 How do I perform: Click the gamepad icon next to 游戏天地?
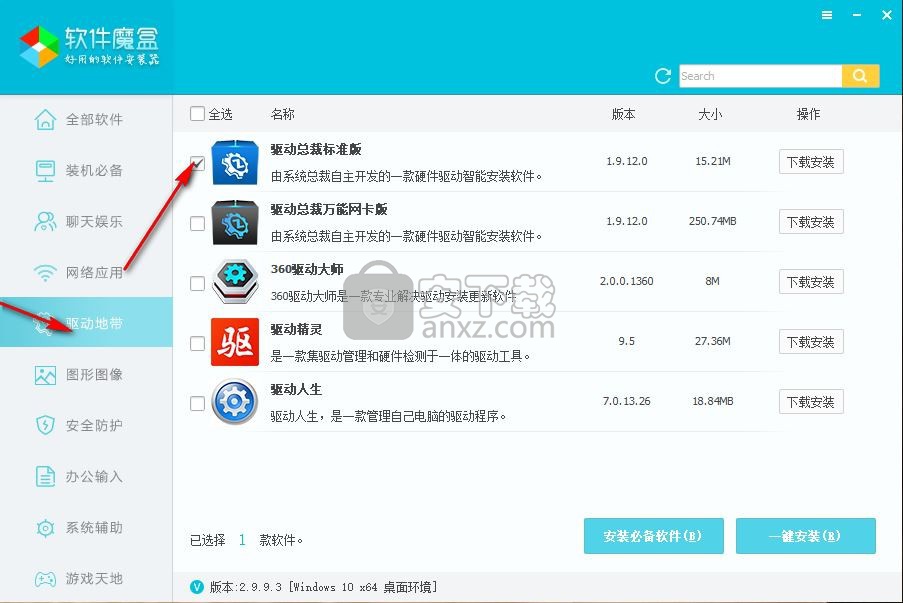pyautogui.click(x=45, y=578)
